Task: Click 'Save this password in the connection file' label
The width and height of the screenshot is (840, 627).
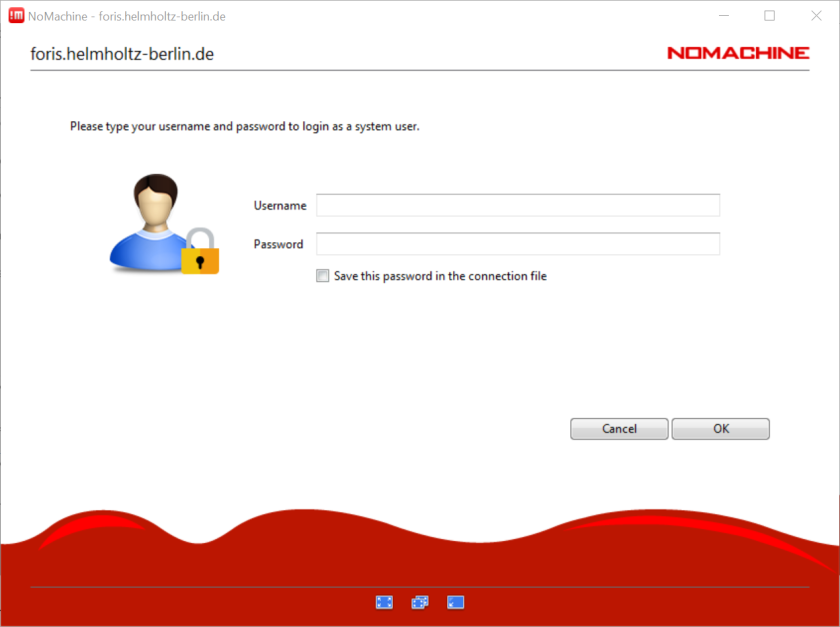Action: pyautogui.click(x=440, y=276)
